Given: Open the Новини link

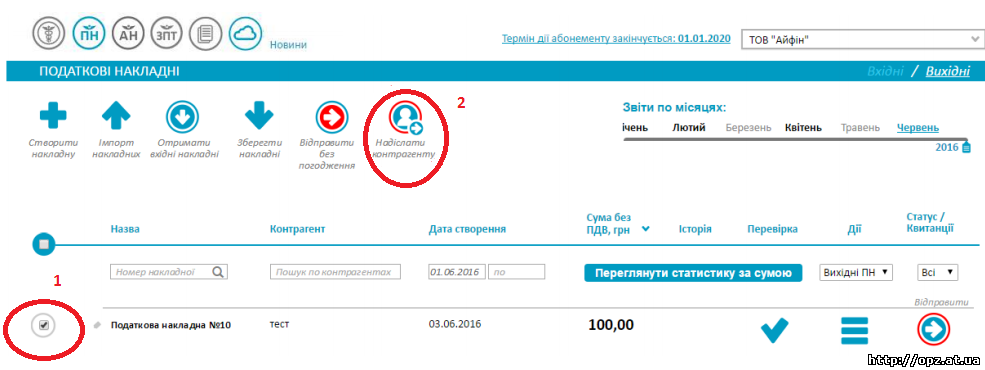Looking at the screenshot, I should [x=288, y=45].
